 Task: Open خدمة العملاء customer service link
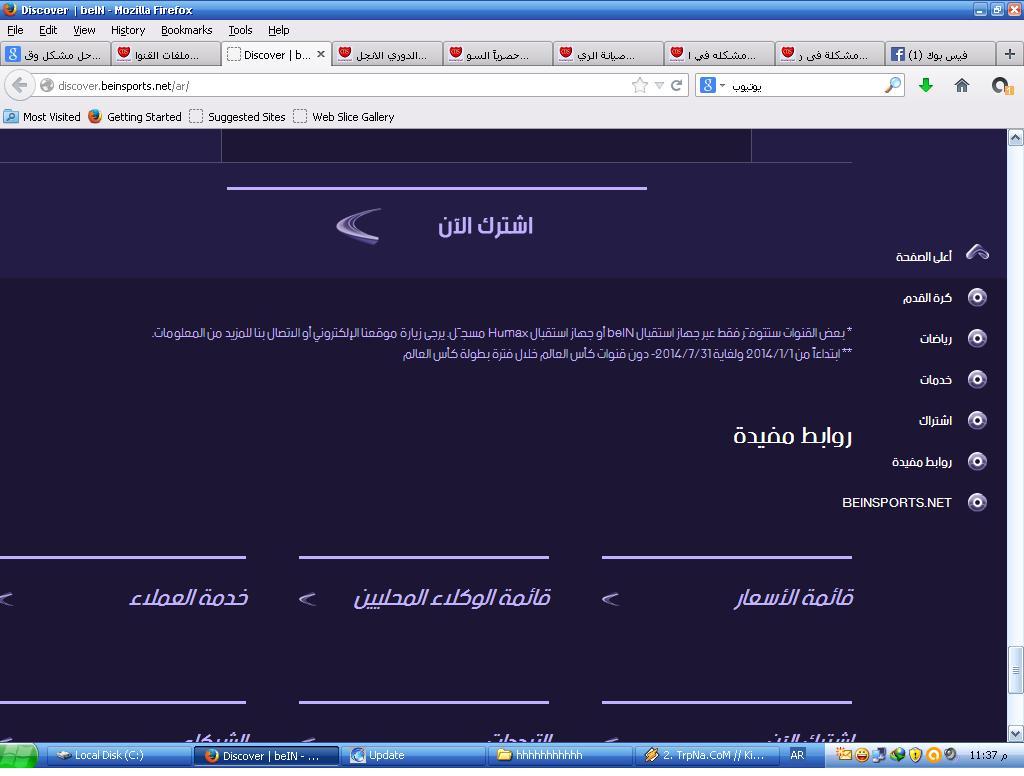[188, 598]
